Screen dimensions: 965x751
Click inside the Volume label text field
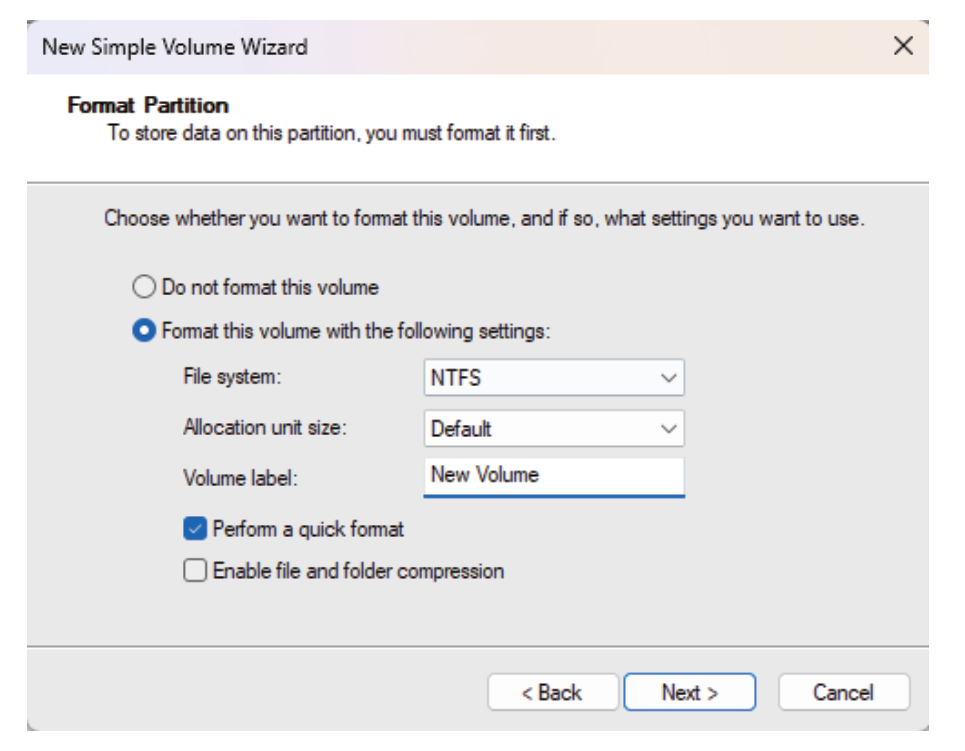point(553,476)
